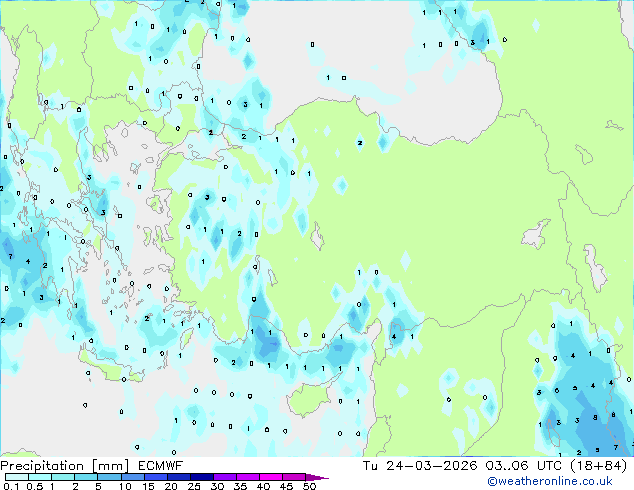
Task: Select the 2–5 mm legend color swatch
Action: [x=86, y=477]
